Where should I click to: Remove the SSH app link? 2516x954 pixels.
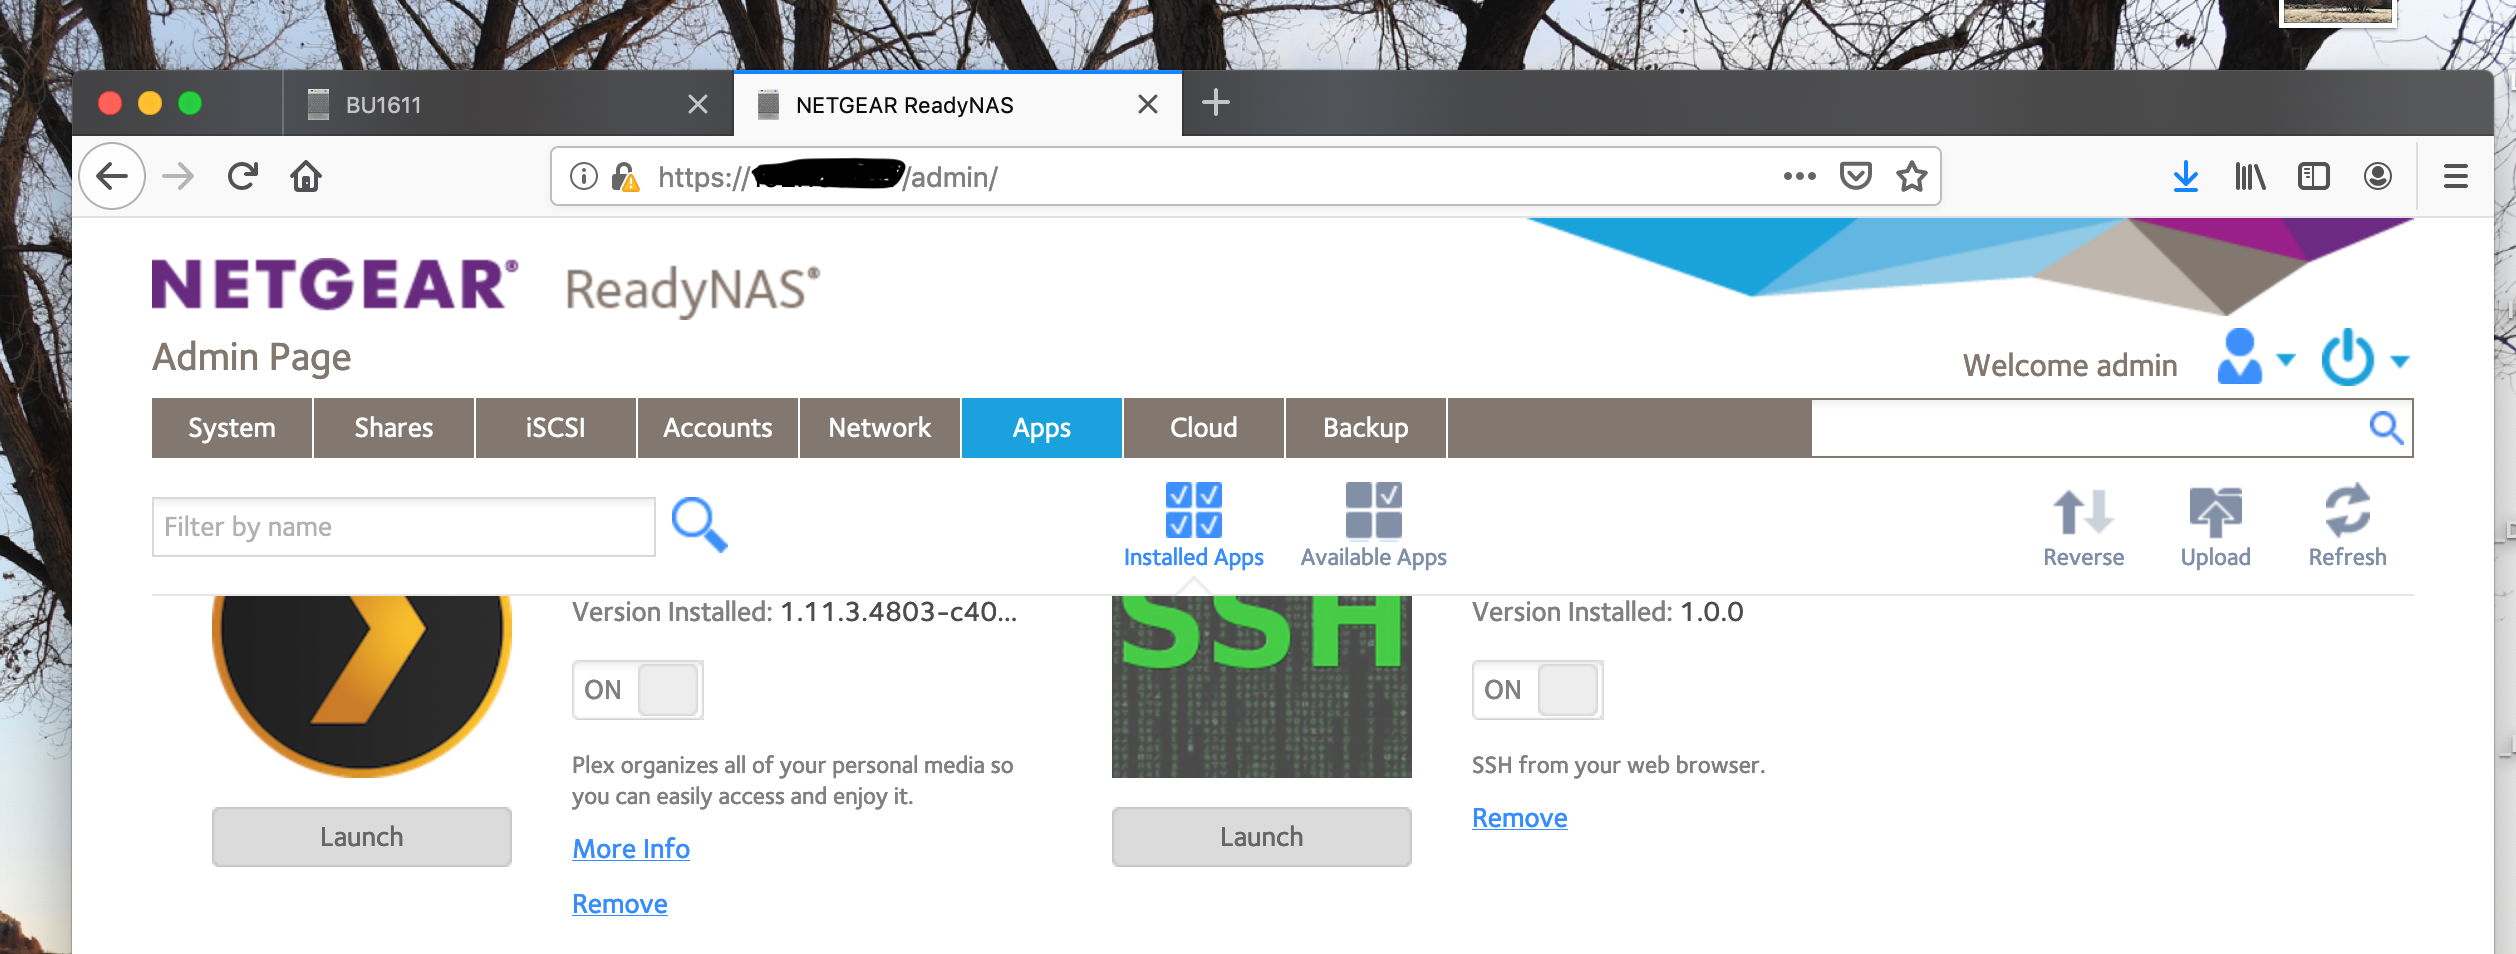[x=1520, y=818]
